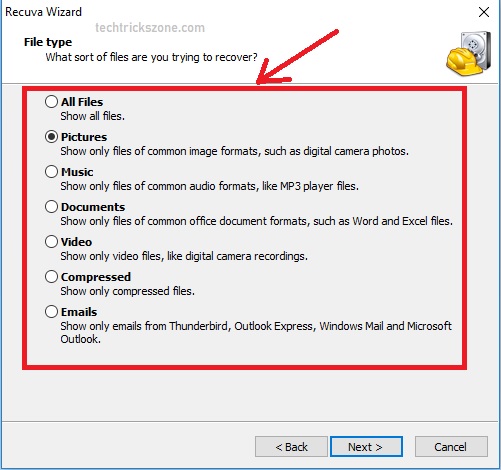
Task: Click the MP3 player files description
Action: 209,186
